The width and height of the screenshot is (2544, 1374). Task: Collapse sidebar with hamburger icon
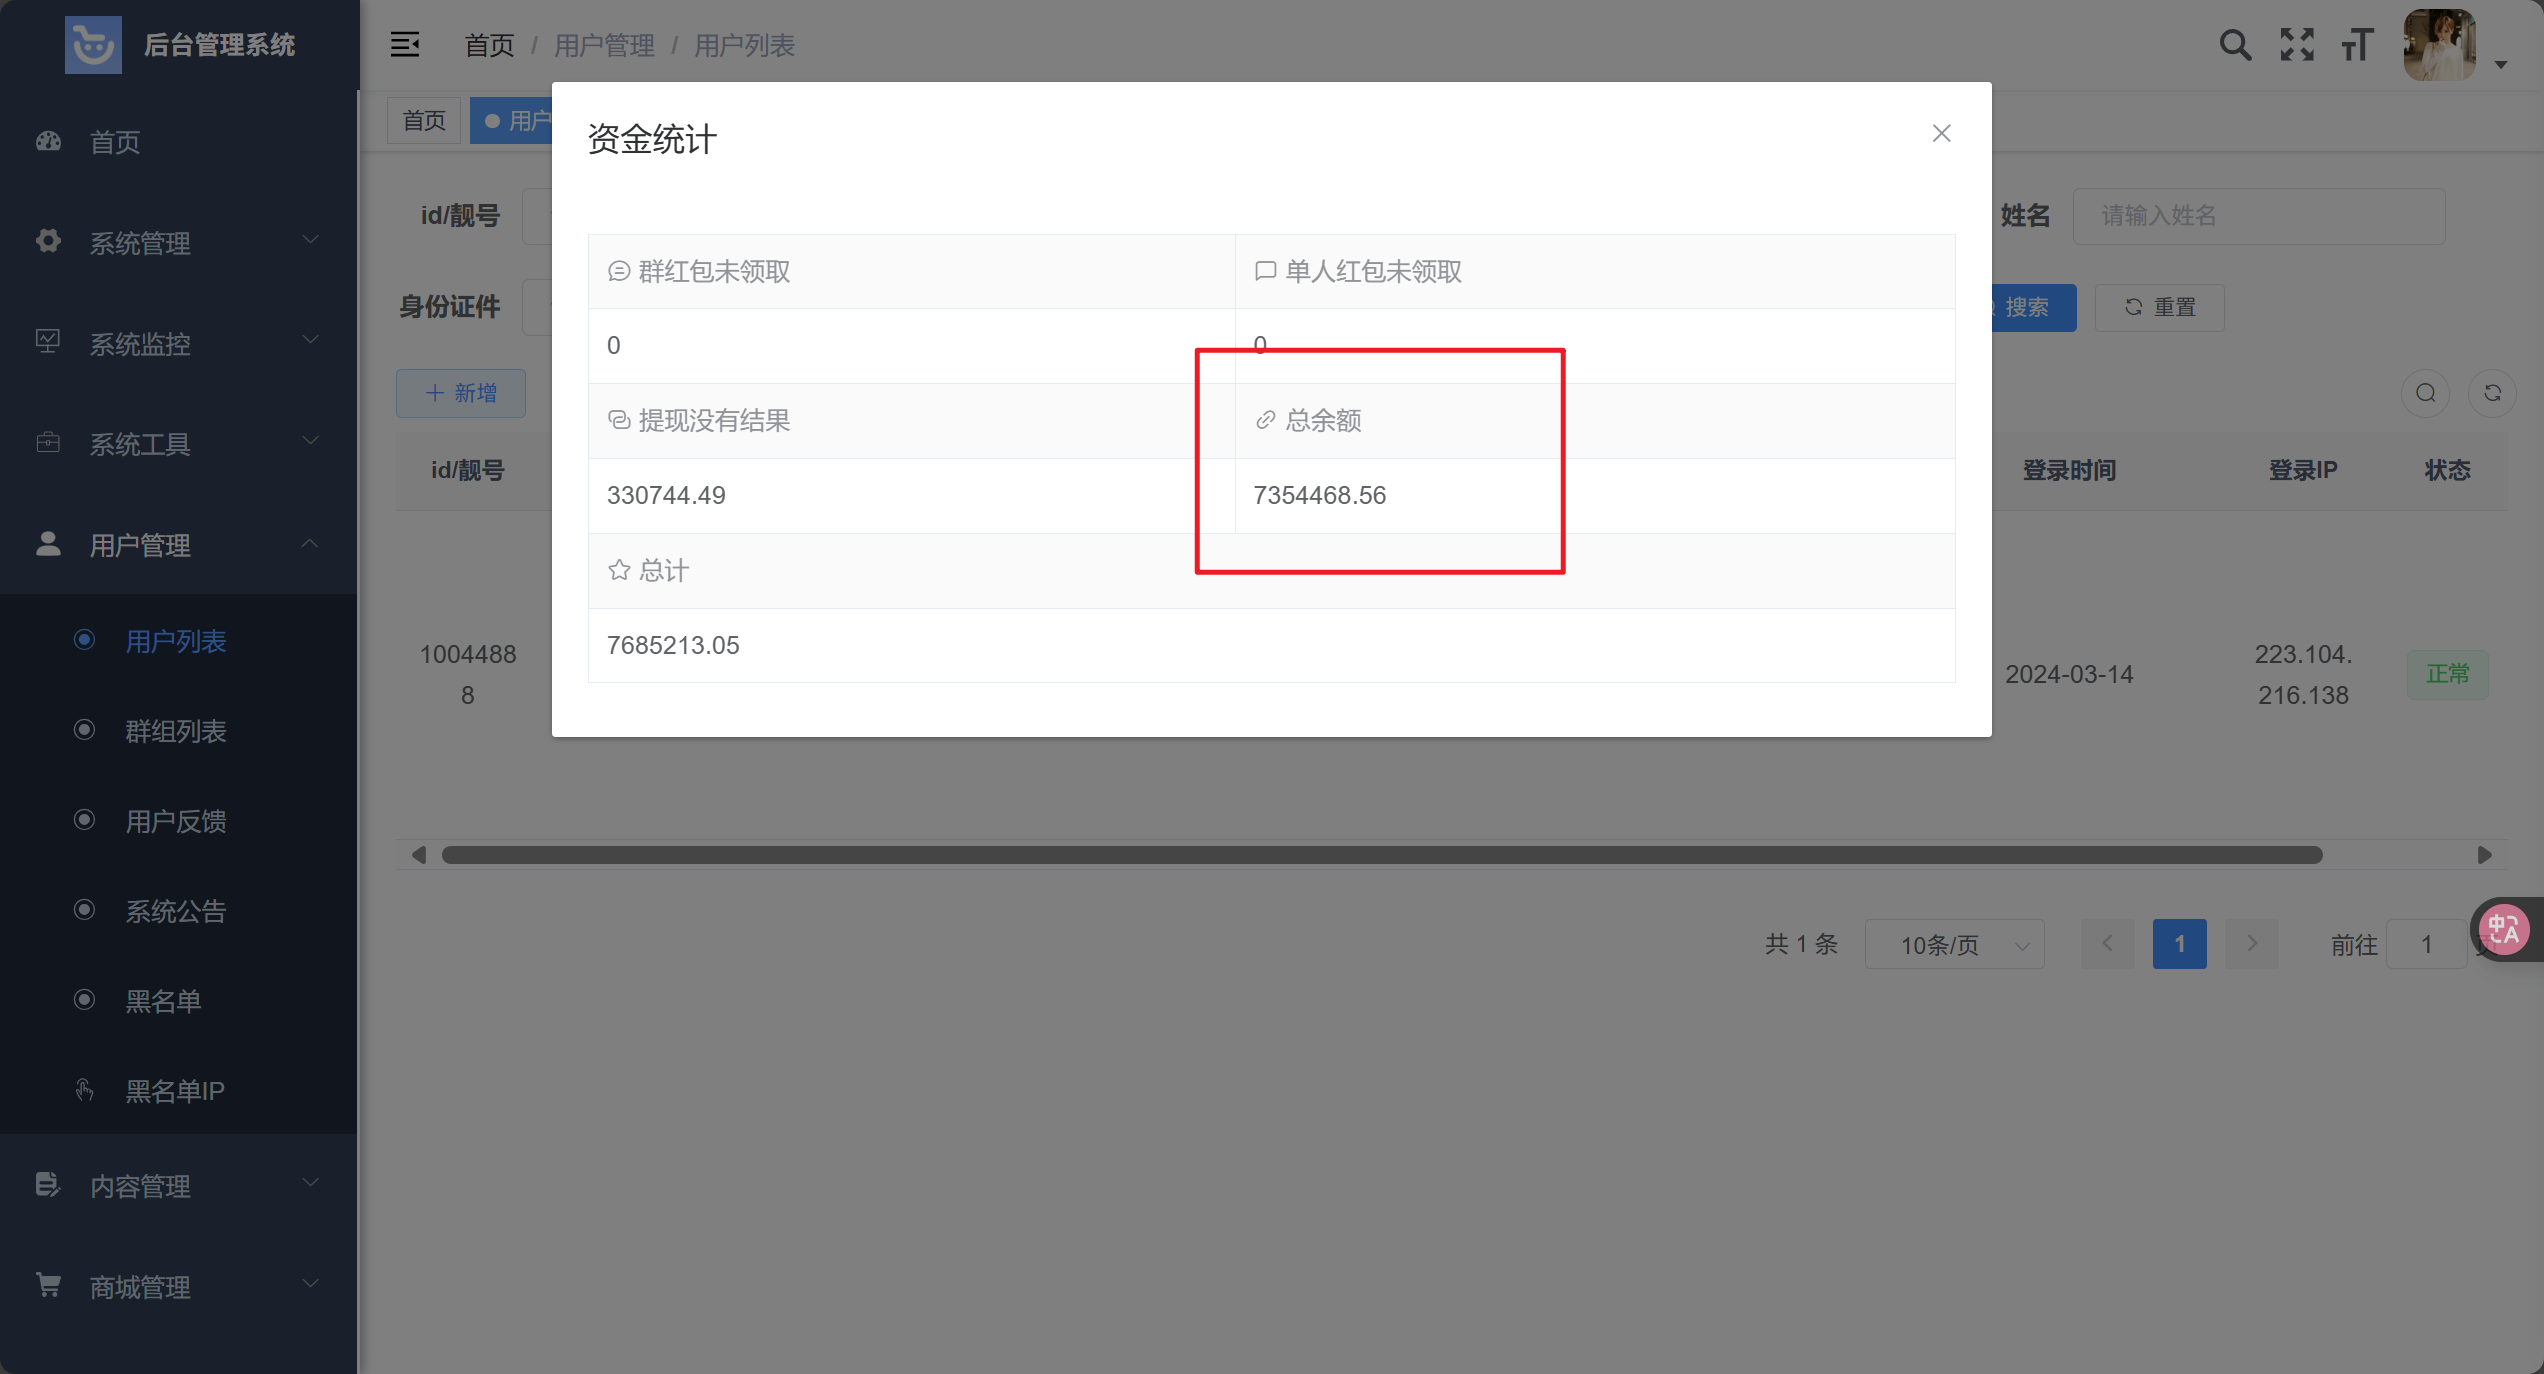(405, 45)
